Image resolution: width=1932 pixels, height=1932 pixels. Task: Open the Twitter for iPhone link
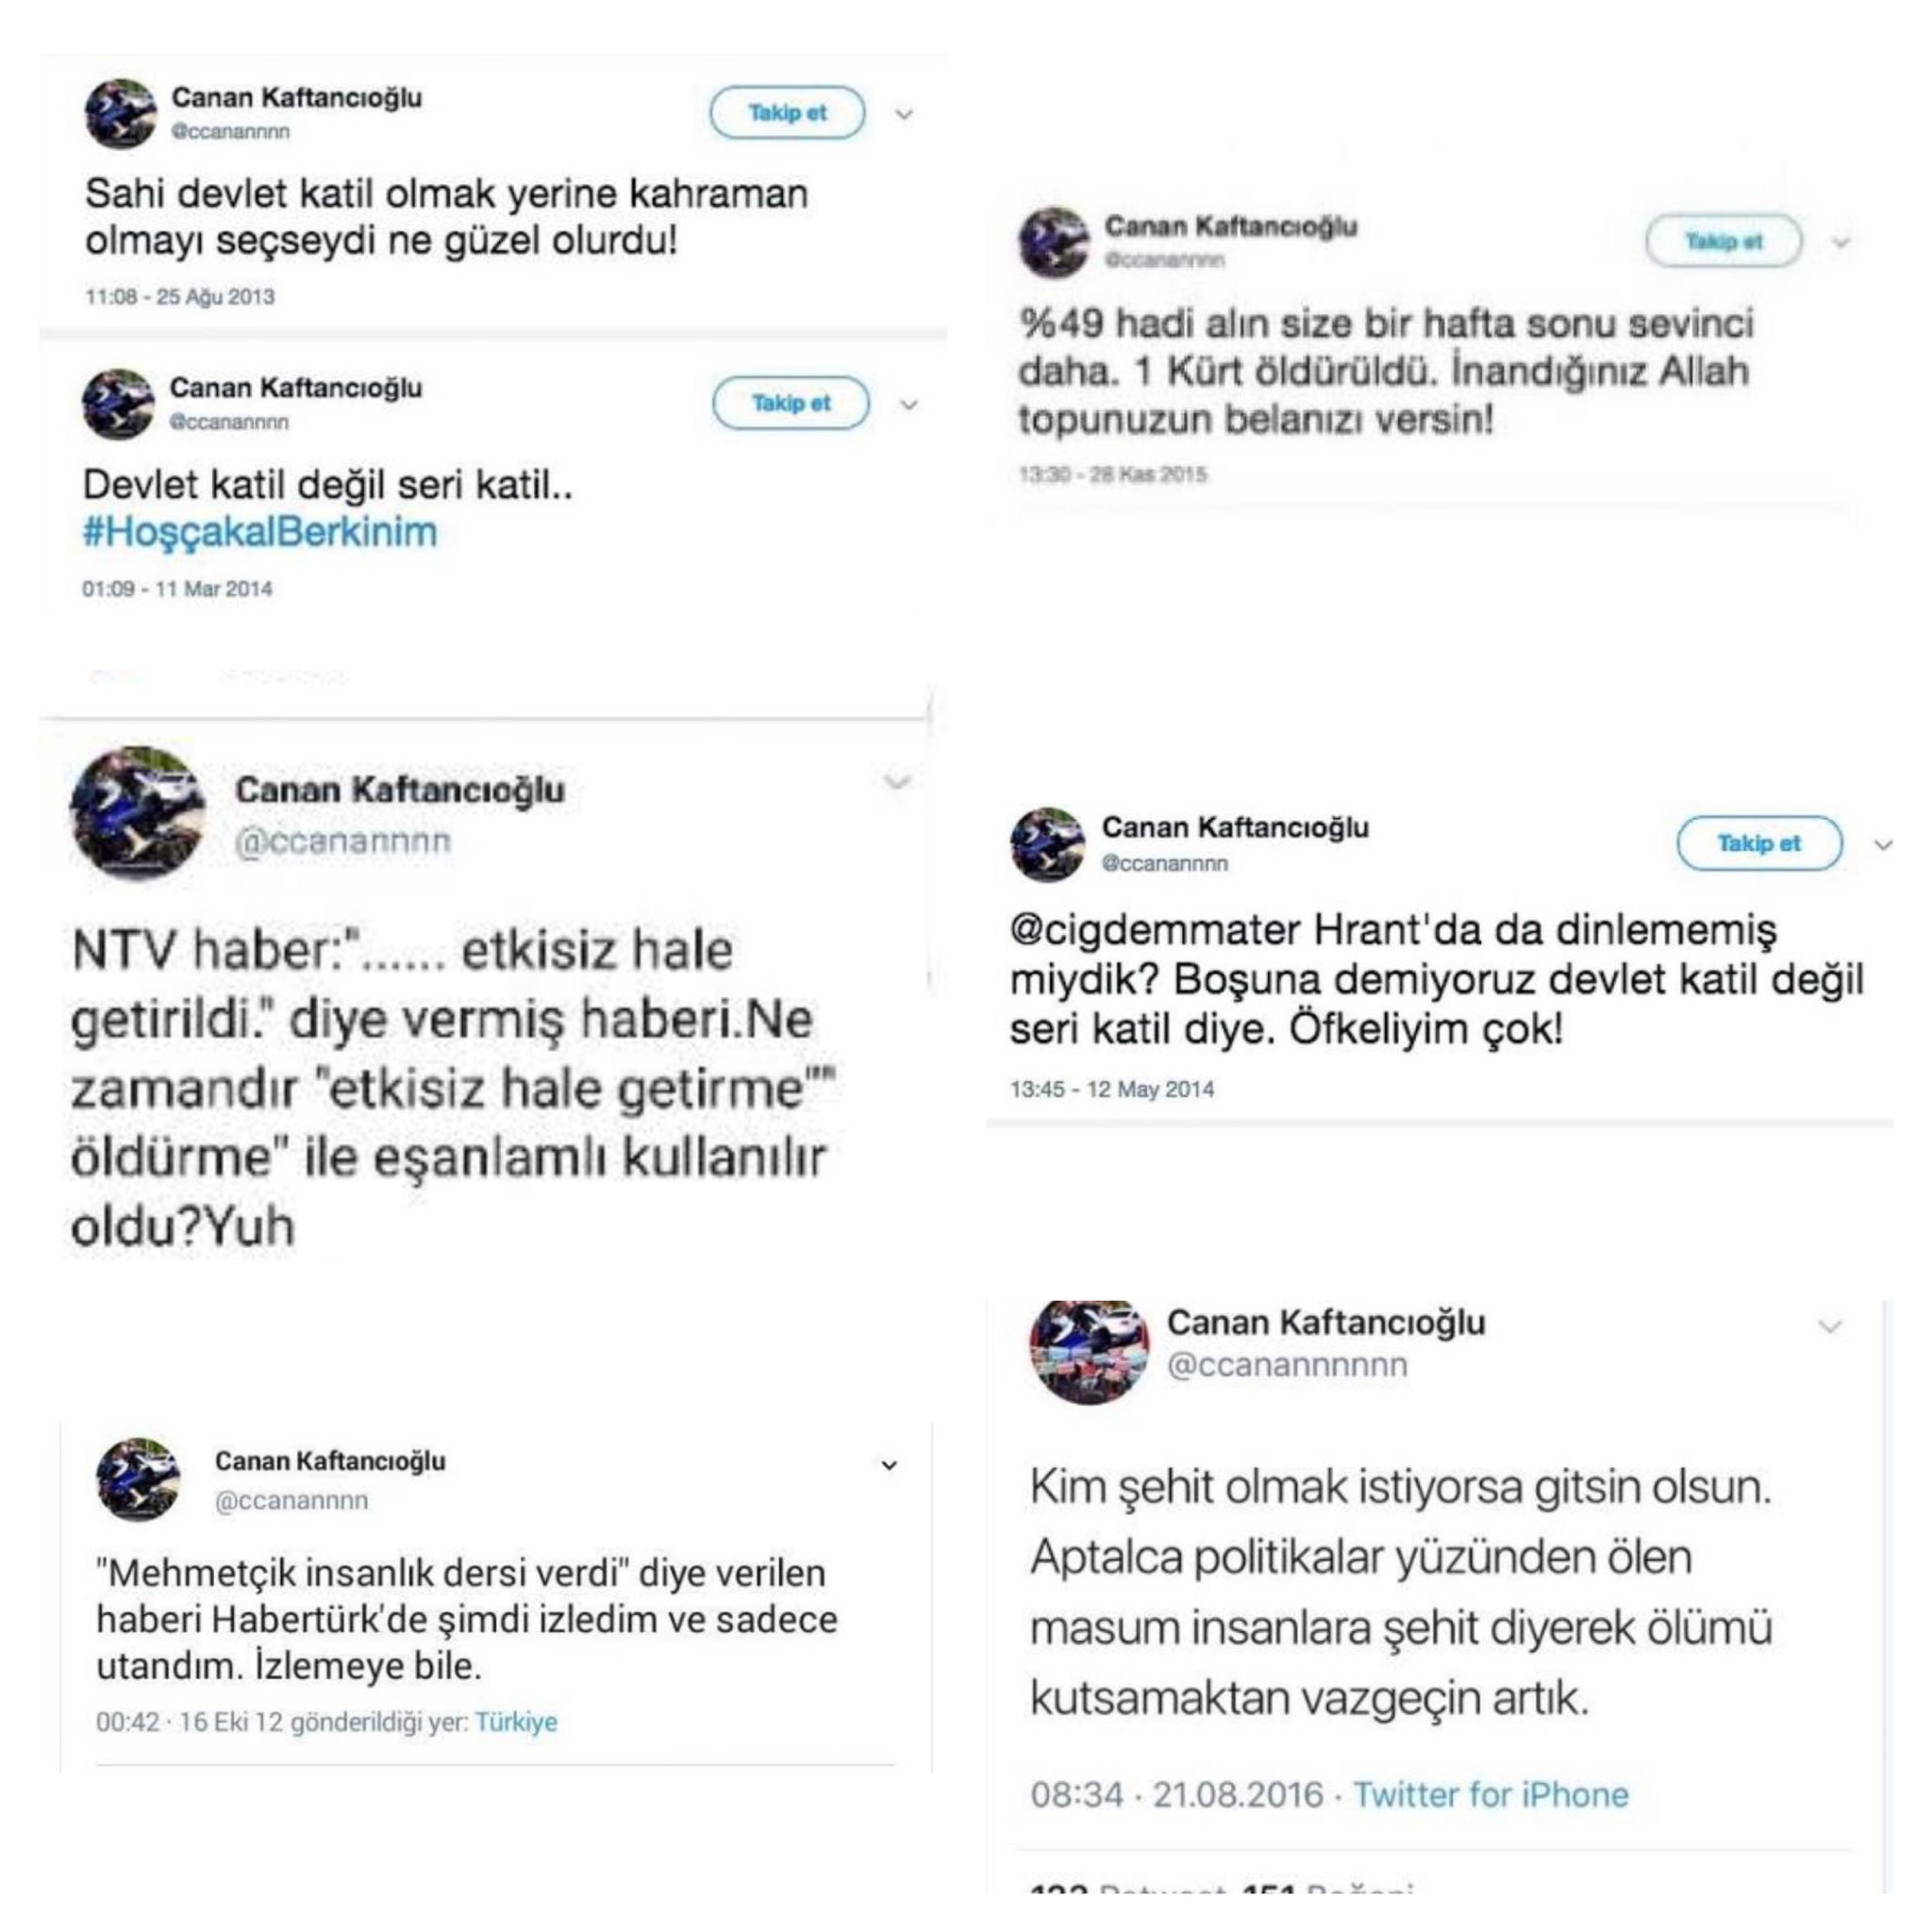[x=1491, y=1794]
